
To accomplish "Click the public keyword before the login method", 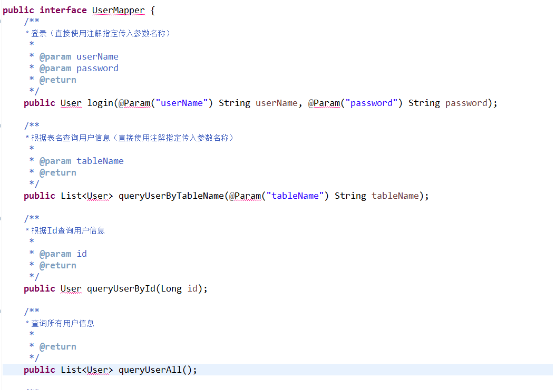I will tap(40, 103).
